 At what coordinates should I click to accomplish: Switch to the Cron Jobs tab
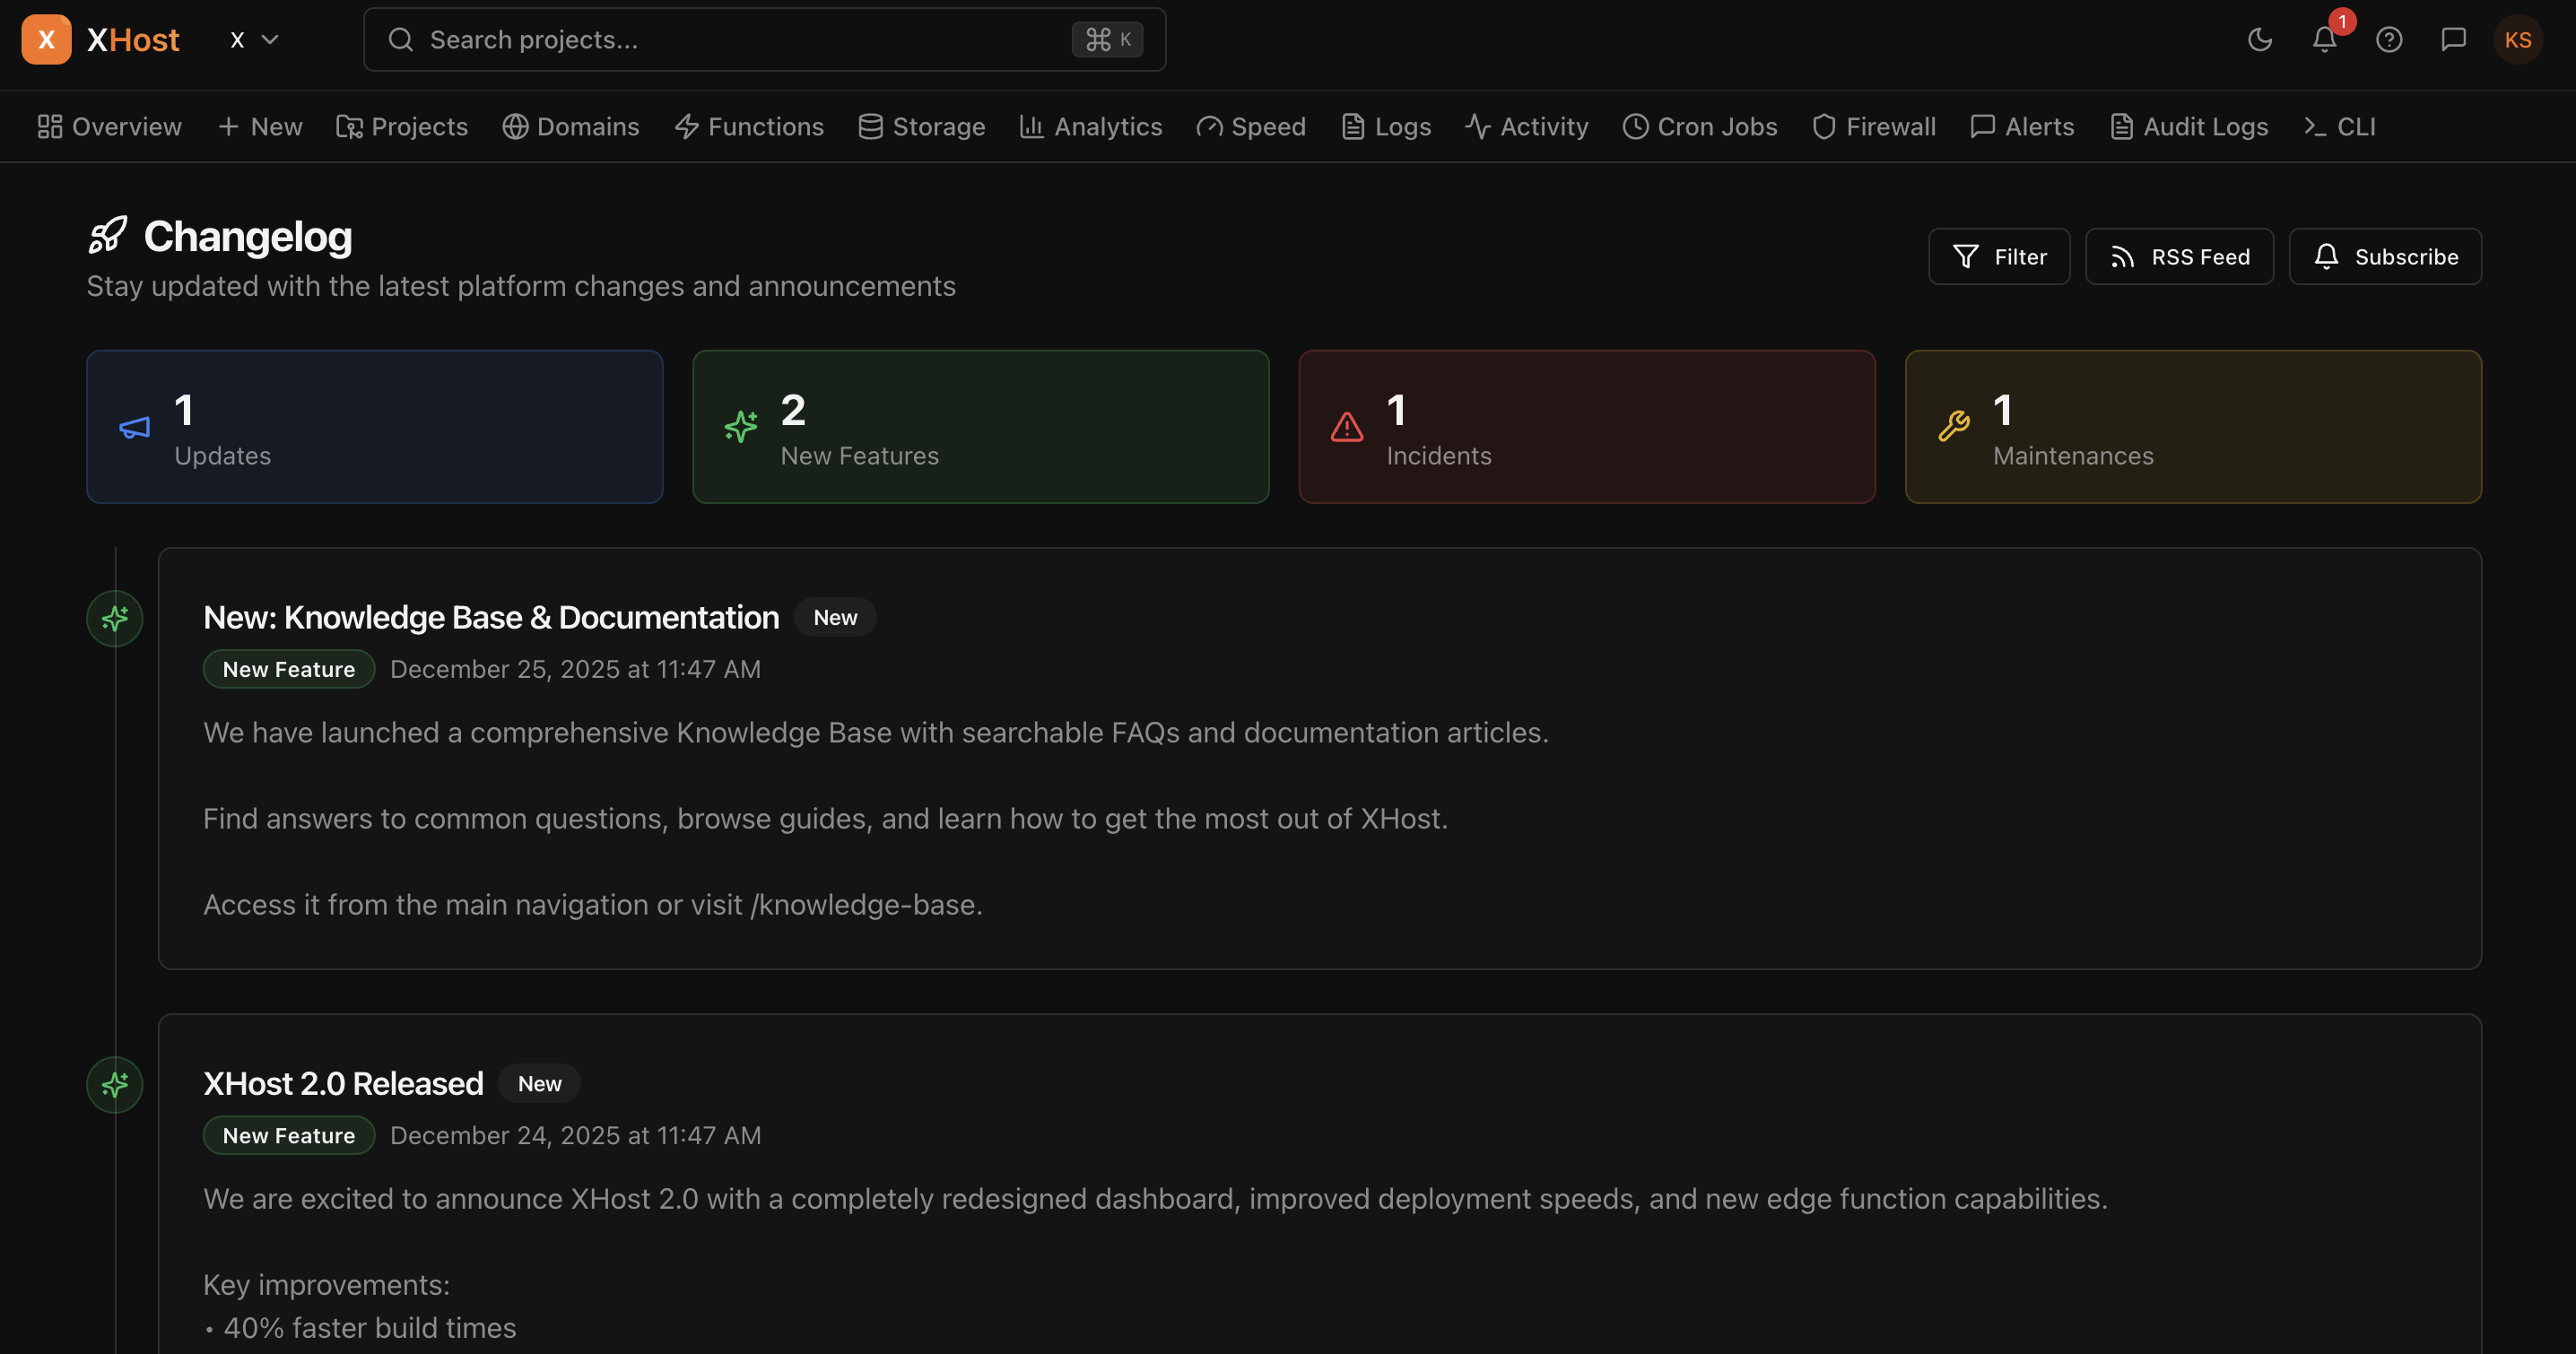[1699, 127]
